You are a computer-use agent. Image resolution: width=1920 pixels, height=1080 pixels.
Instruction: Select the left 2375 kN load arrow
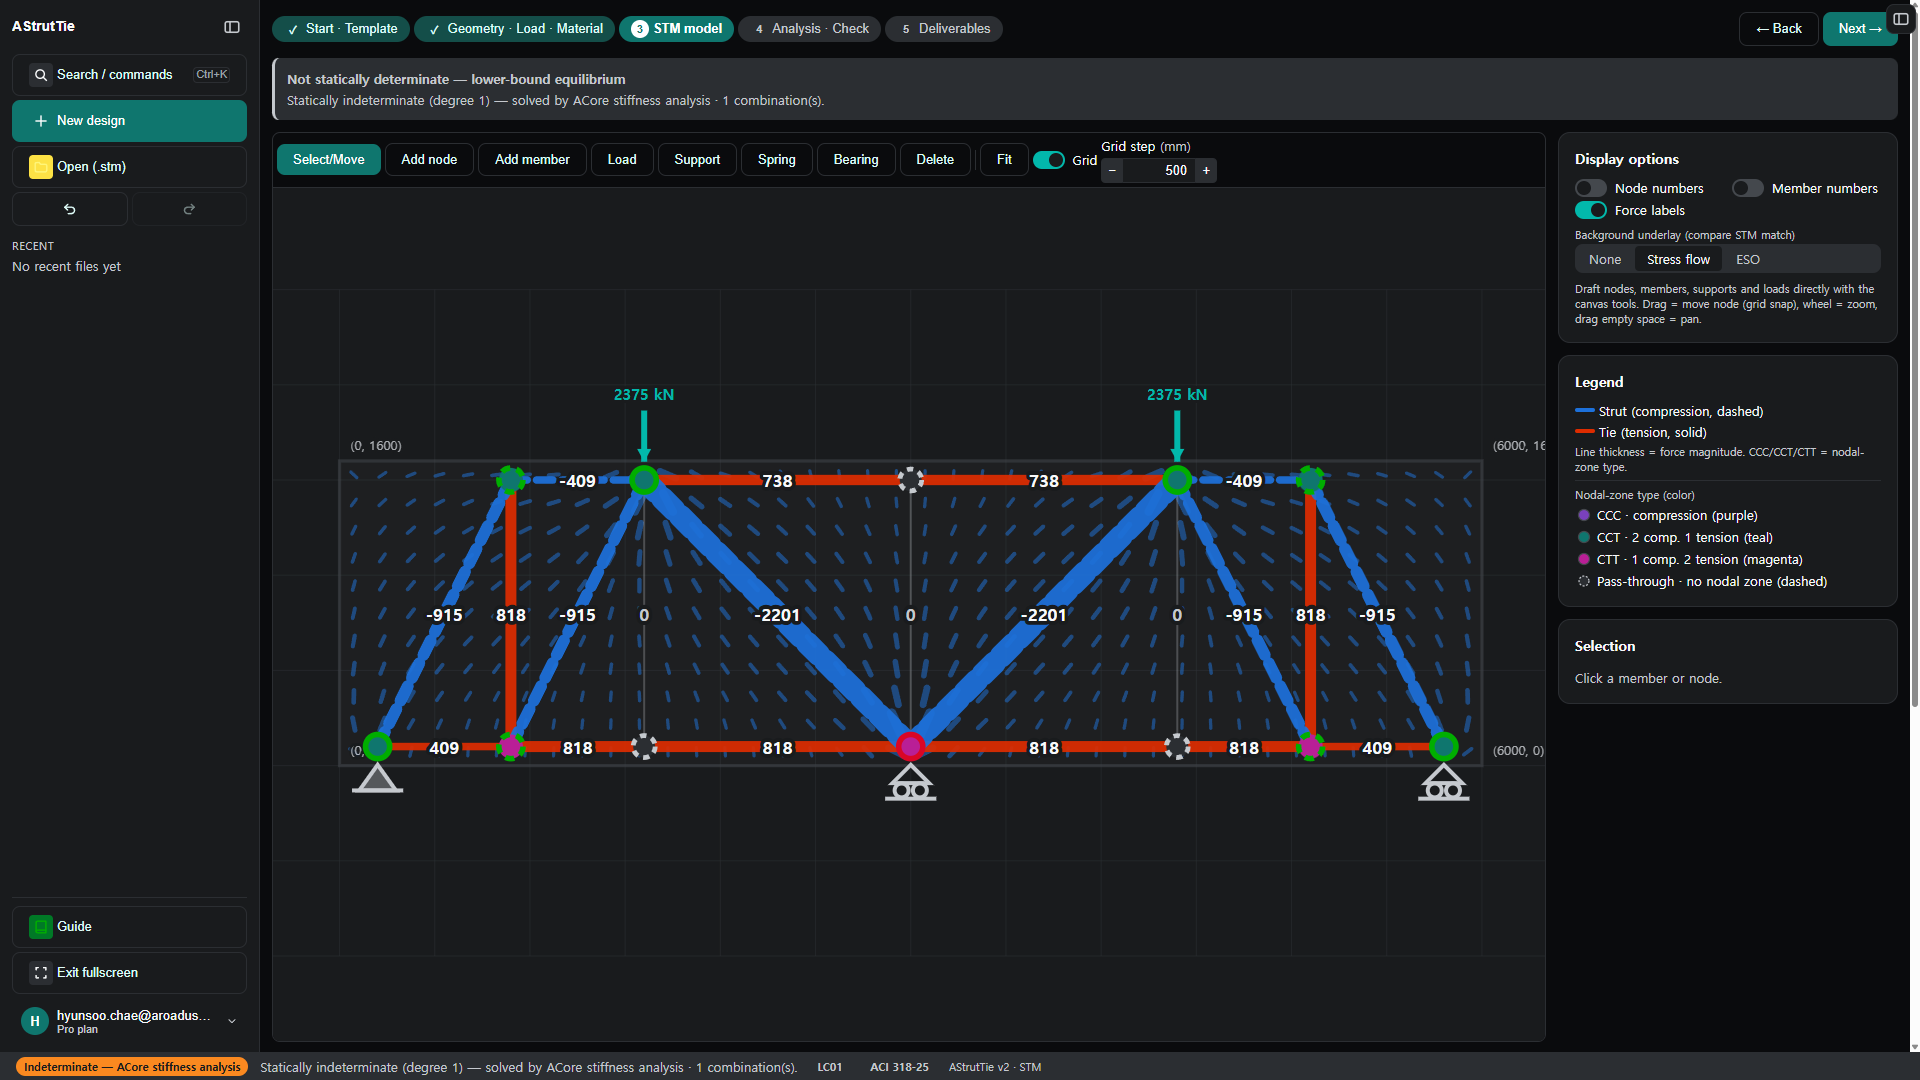[644, 436]
